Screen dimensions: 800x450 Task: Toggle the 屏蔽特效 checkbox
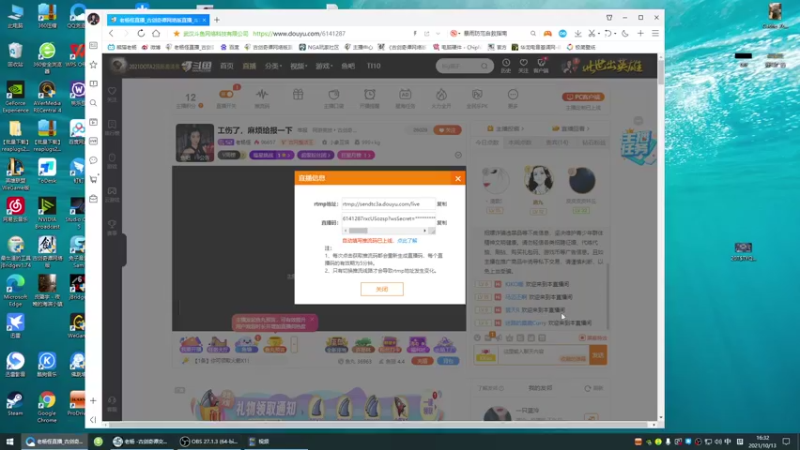593,338
